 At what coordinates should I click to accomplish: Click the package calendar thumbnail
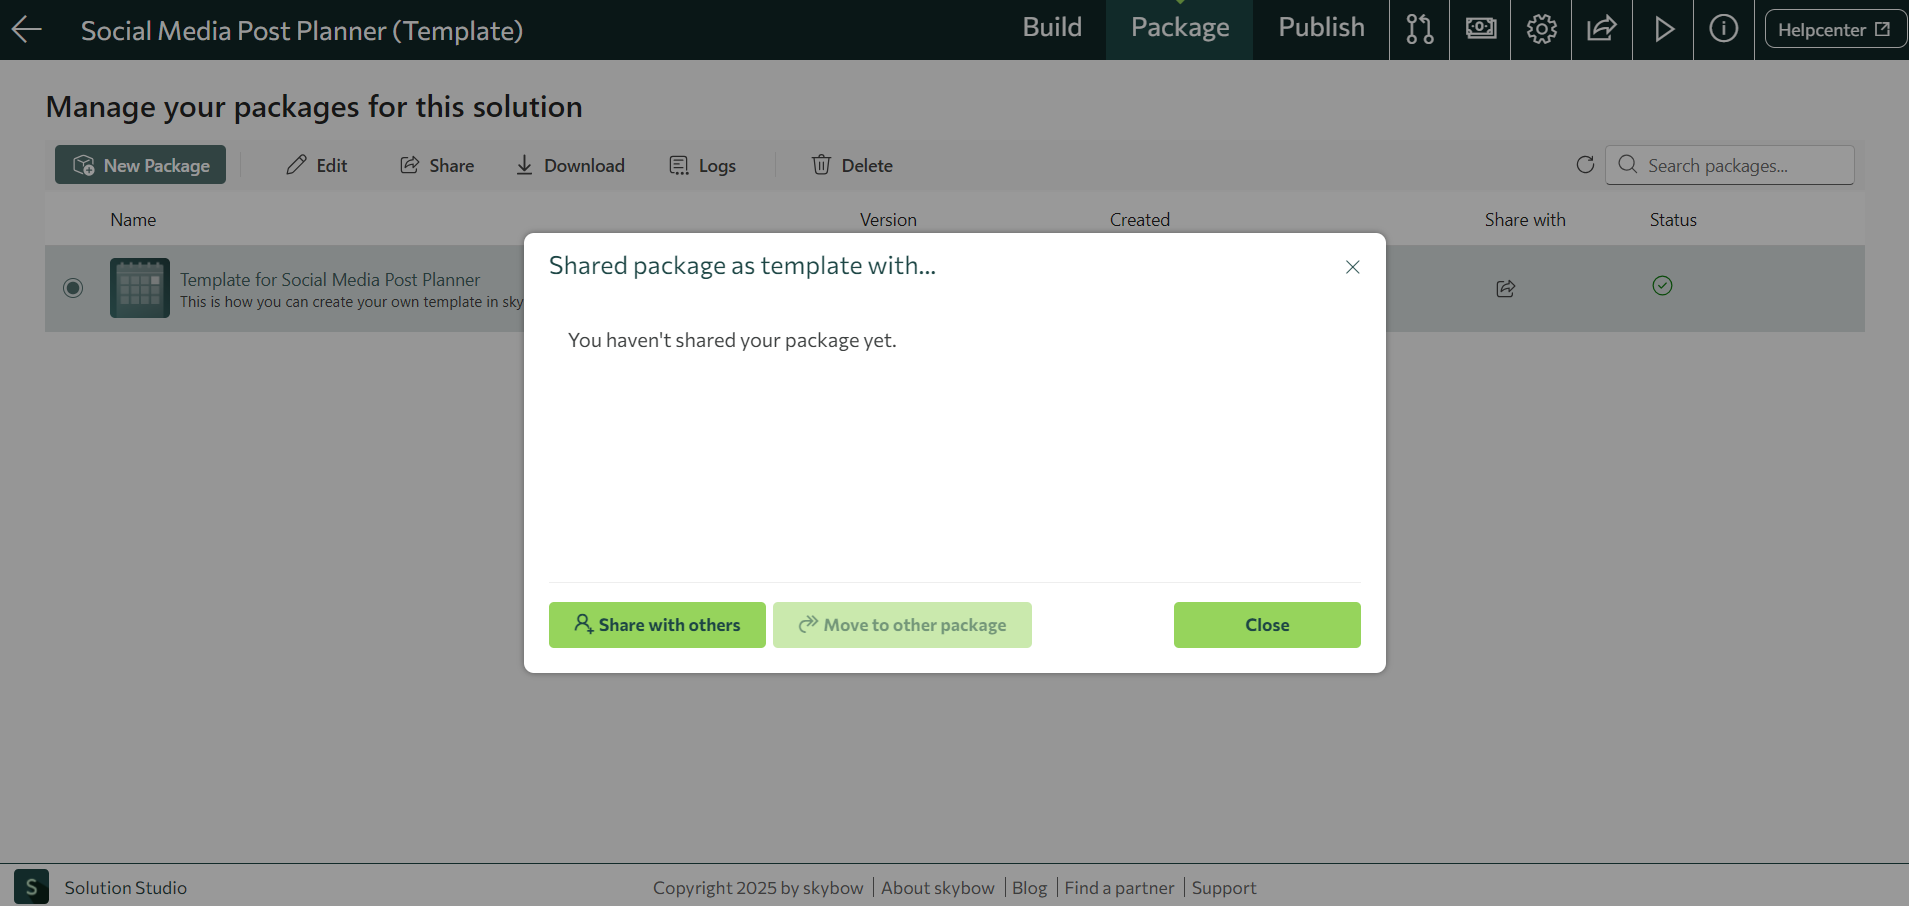pyautogui.click(x=139, y=288)
